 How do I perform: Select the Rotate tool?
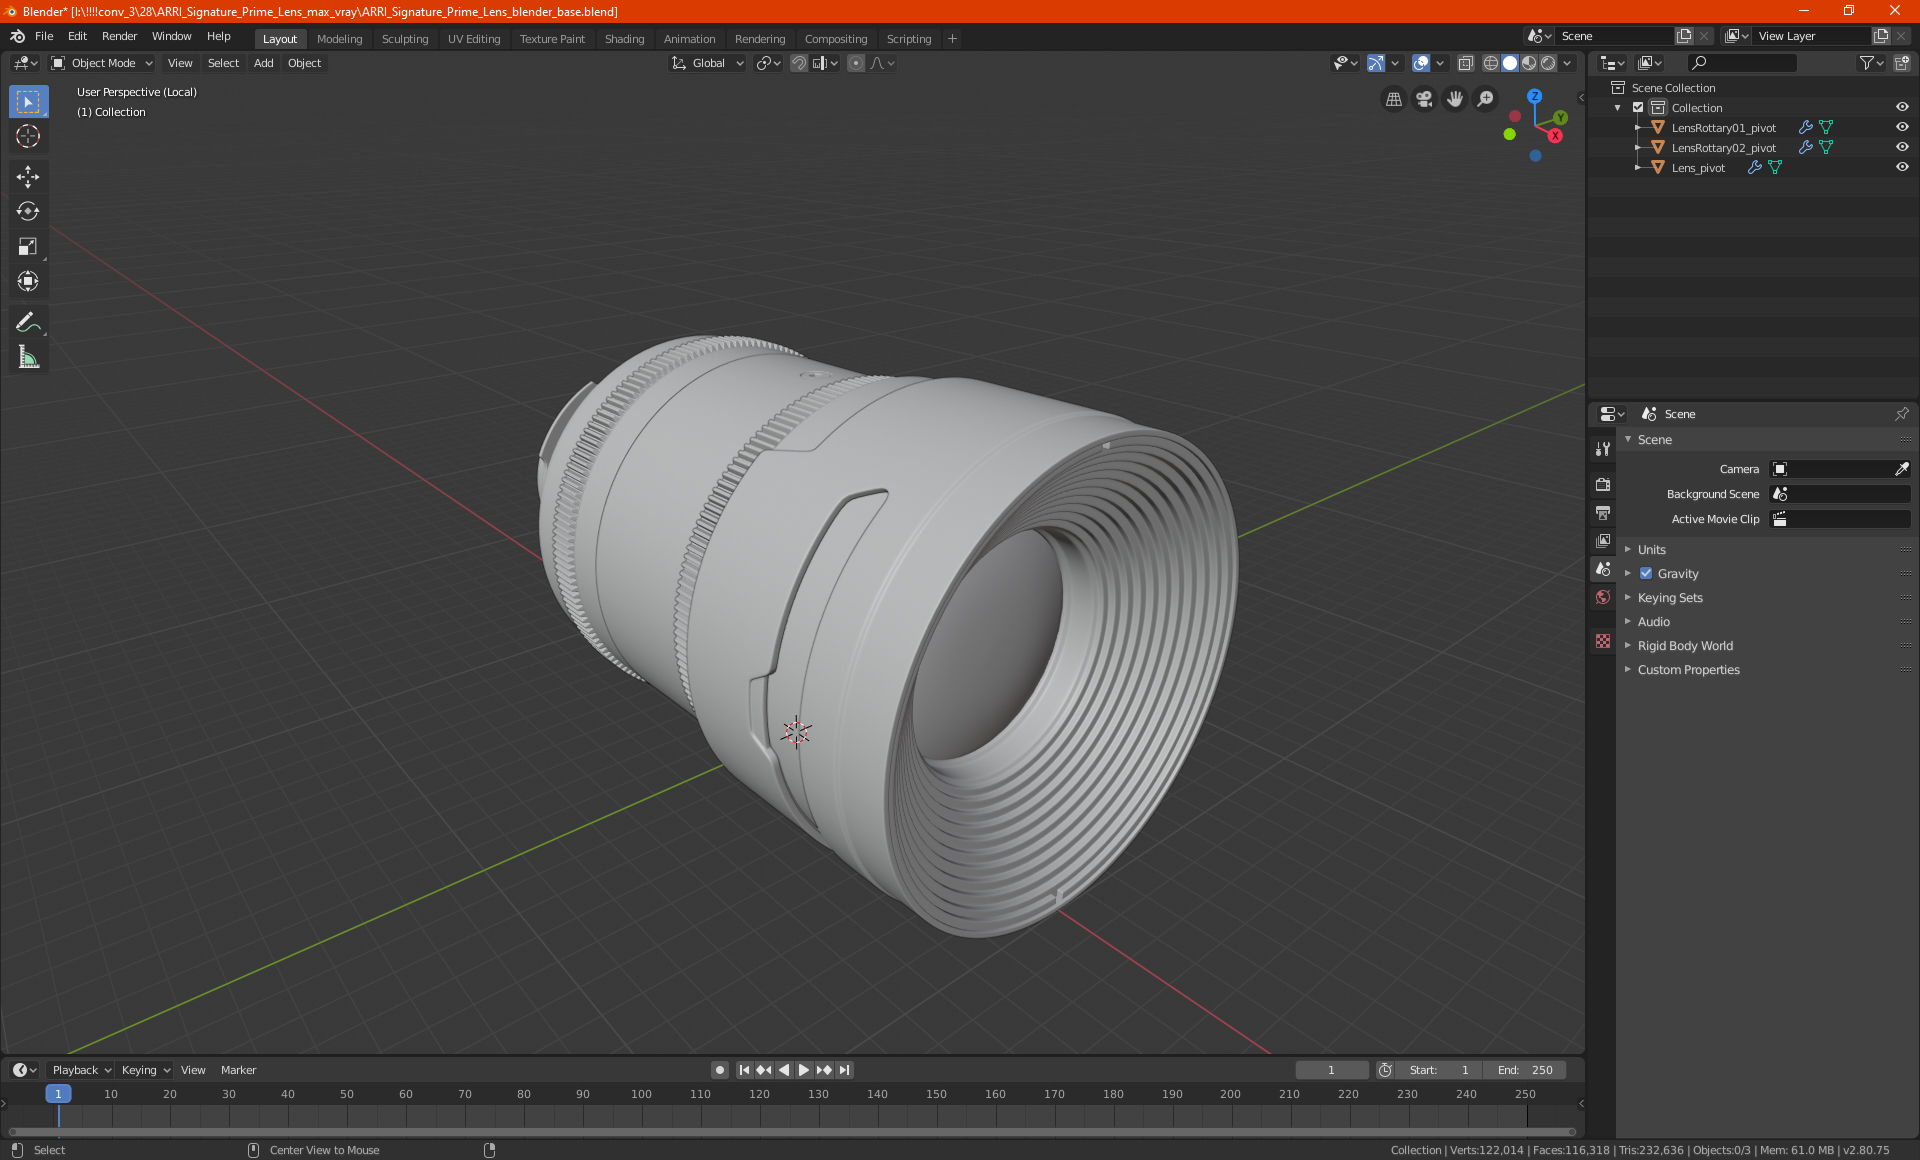tap(28, 211)
